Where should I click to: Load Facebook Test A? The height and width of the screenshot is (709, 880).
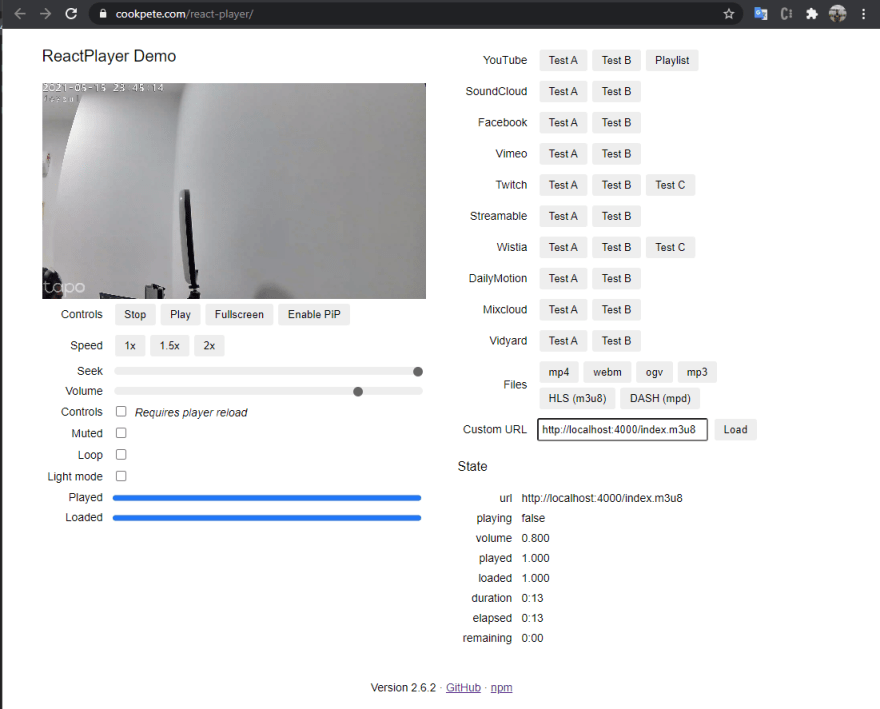tap(563, 122)
